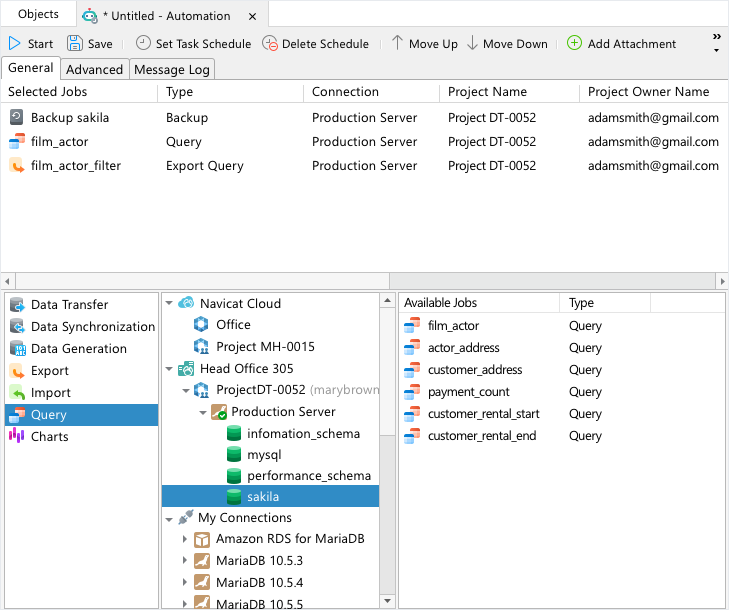The width and height of the screenshot is (729, 610).
Task: Click the Move Down arrow icon
Action: point(472,43)
